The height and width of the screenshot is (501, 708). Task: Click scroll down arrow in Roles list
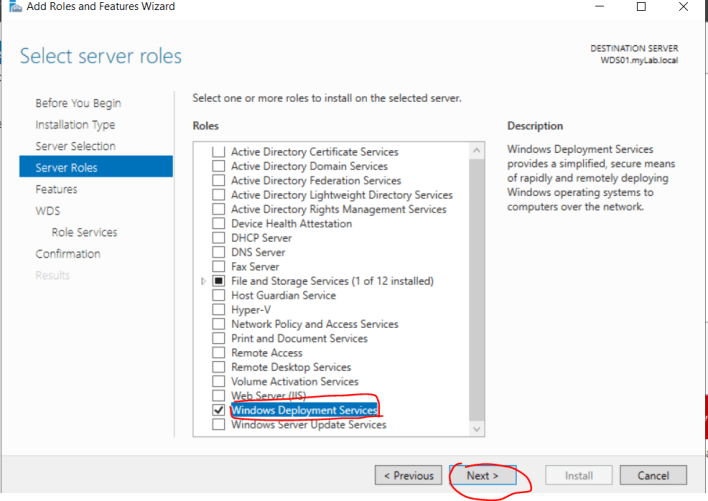(476, 429)
